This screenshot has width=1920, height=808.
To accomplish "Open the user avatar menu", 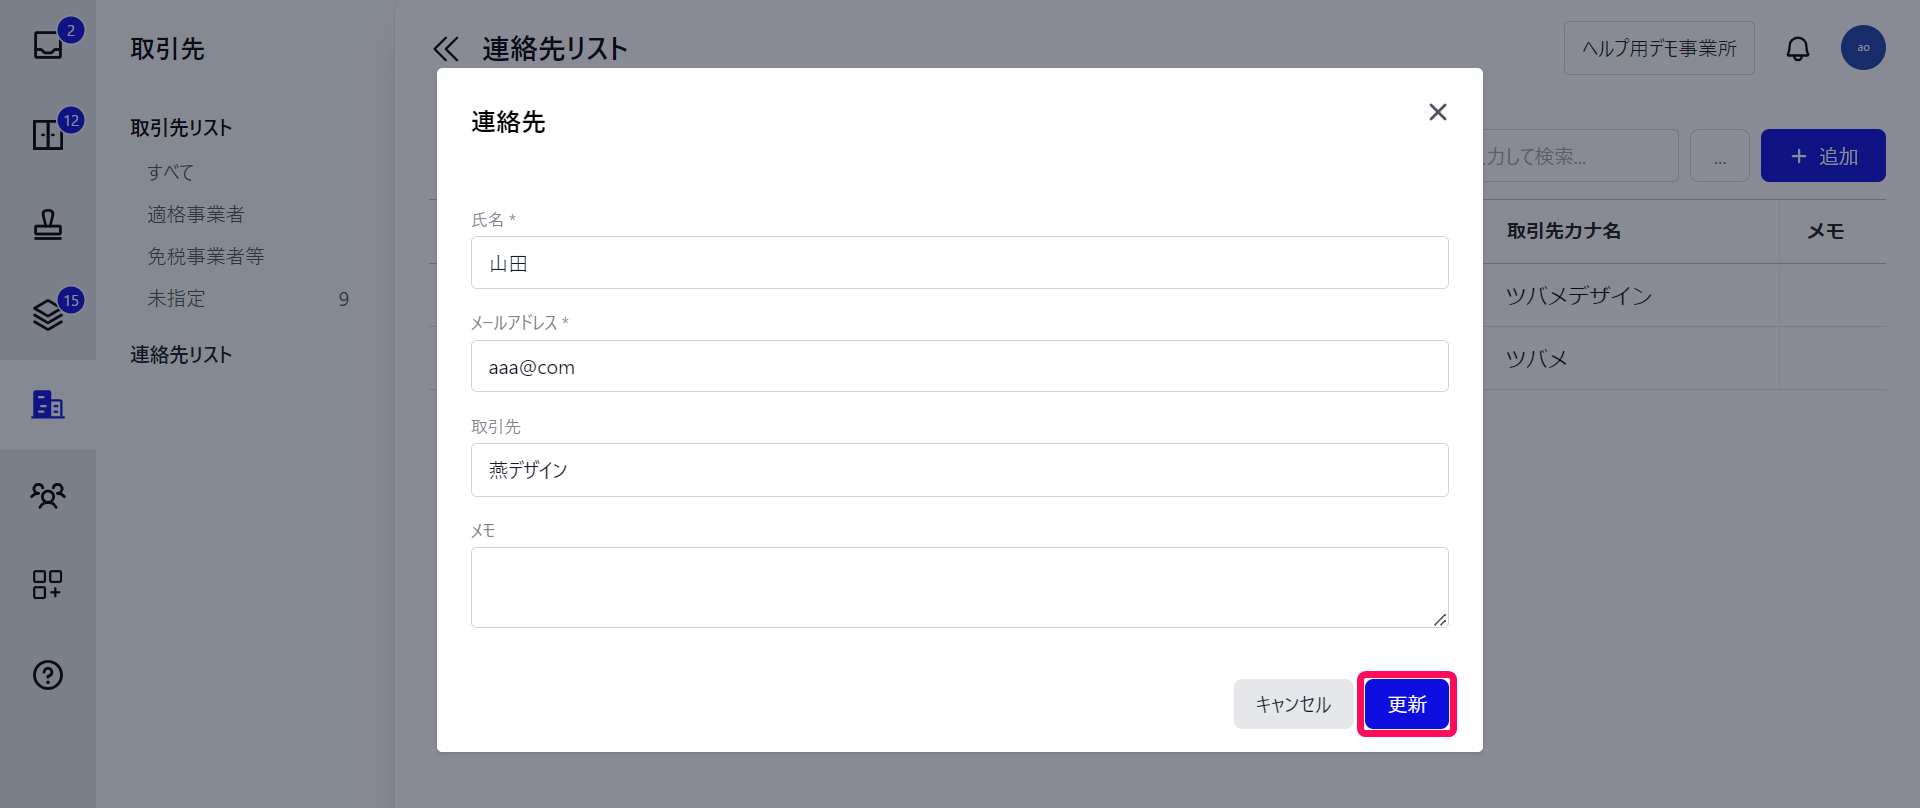I will pyautogui.click(x=1863, y=48).
